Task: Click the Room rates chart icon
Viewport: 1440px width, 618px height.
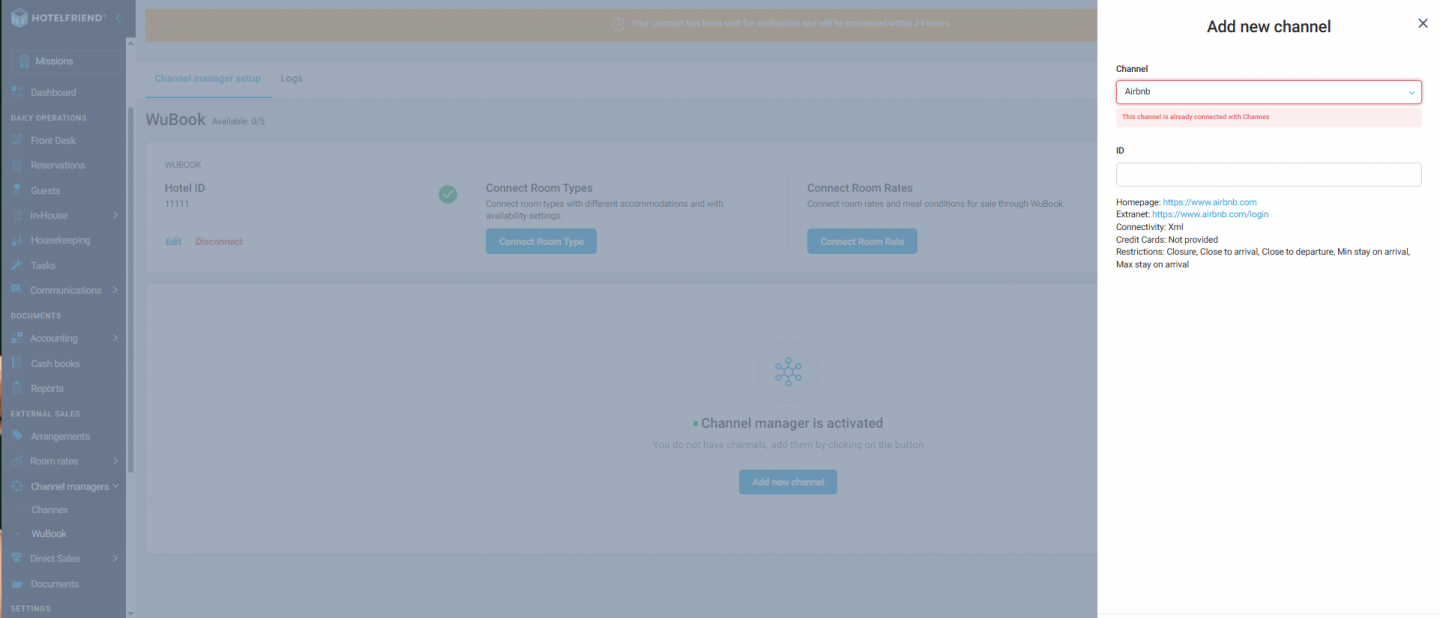Action: [x=17, y=462]
